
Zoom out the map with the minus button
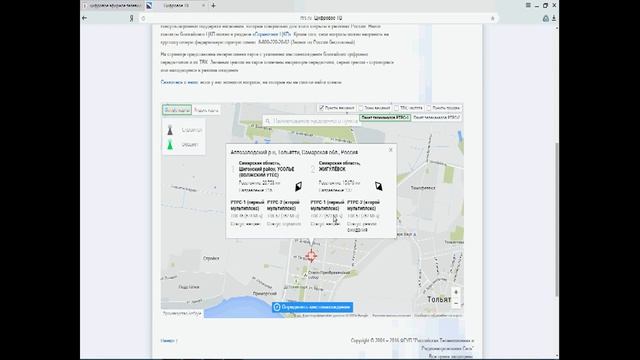(456, 303)
